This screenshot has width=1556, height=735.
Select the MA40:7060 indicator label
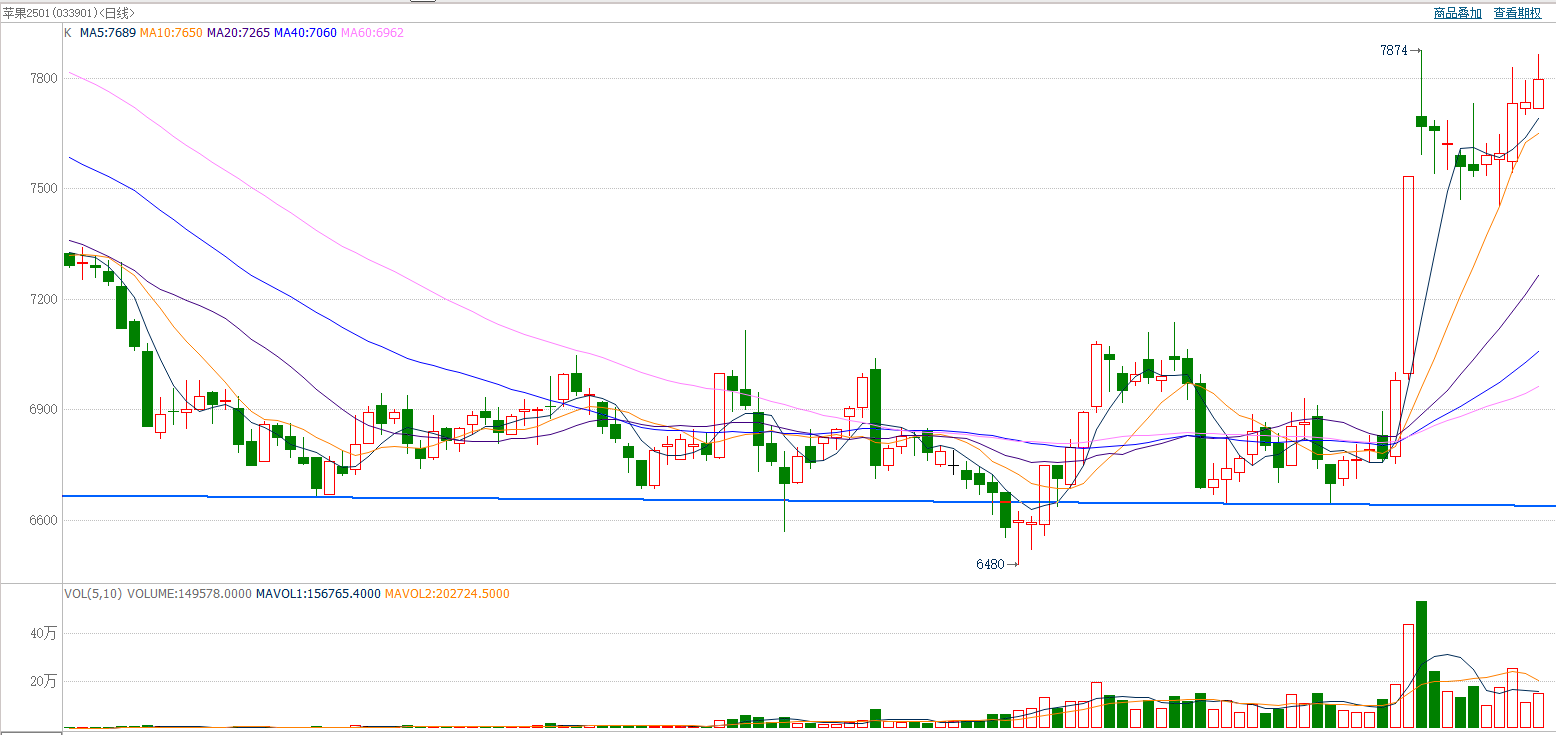point(305,33)
